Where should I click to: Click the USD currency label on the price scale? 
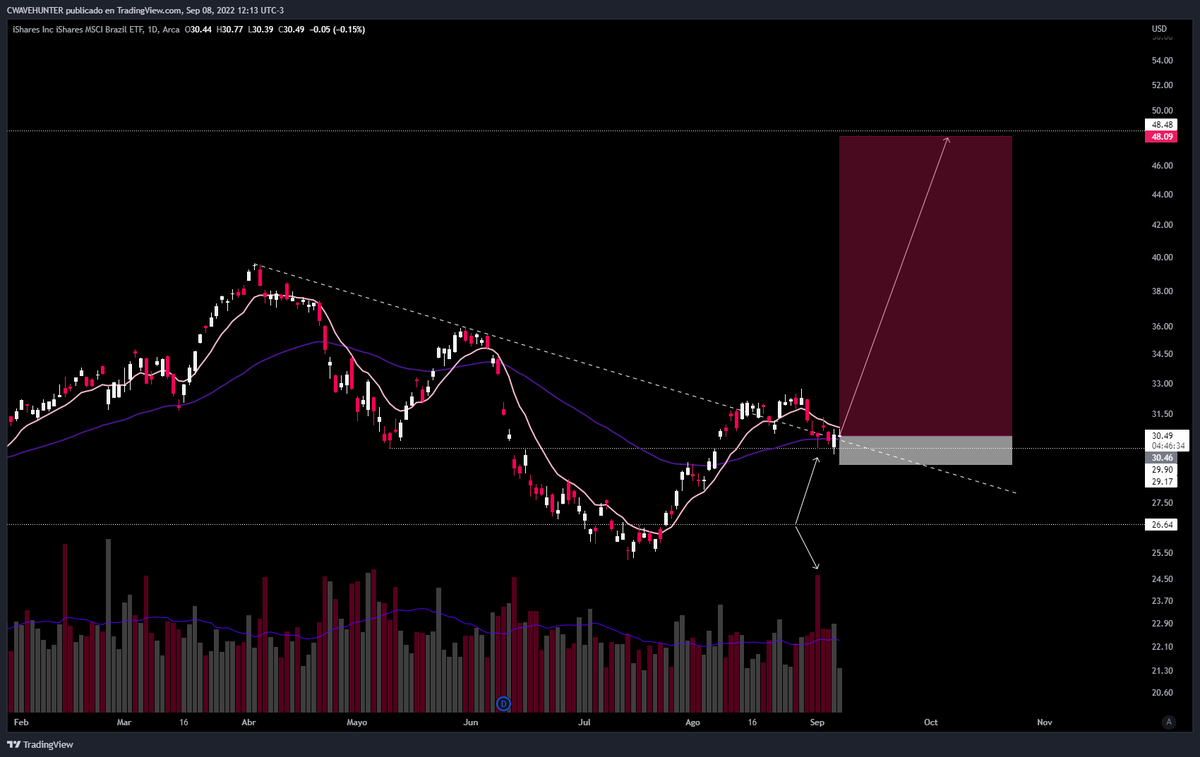pyautogui.click(x=1160, y=30)
